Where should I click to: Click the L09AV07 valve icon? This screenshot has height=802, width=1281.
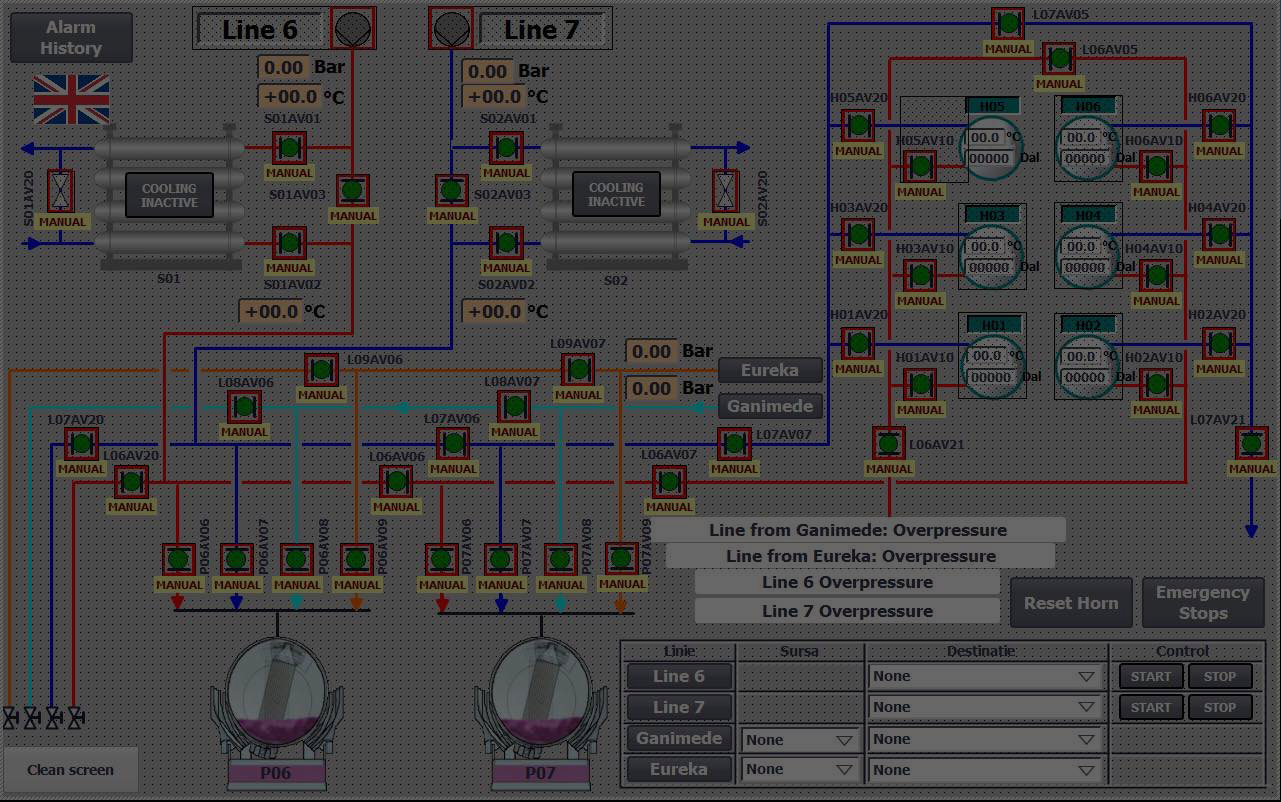tap(578, 370)
